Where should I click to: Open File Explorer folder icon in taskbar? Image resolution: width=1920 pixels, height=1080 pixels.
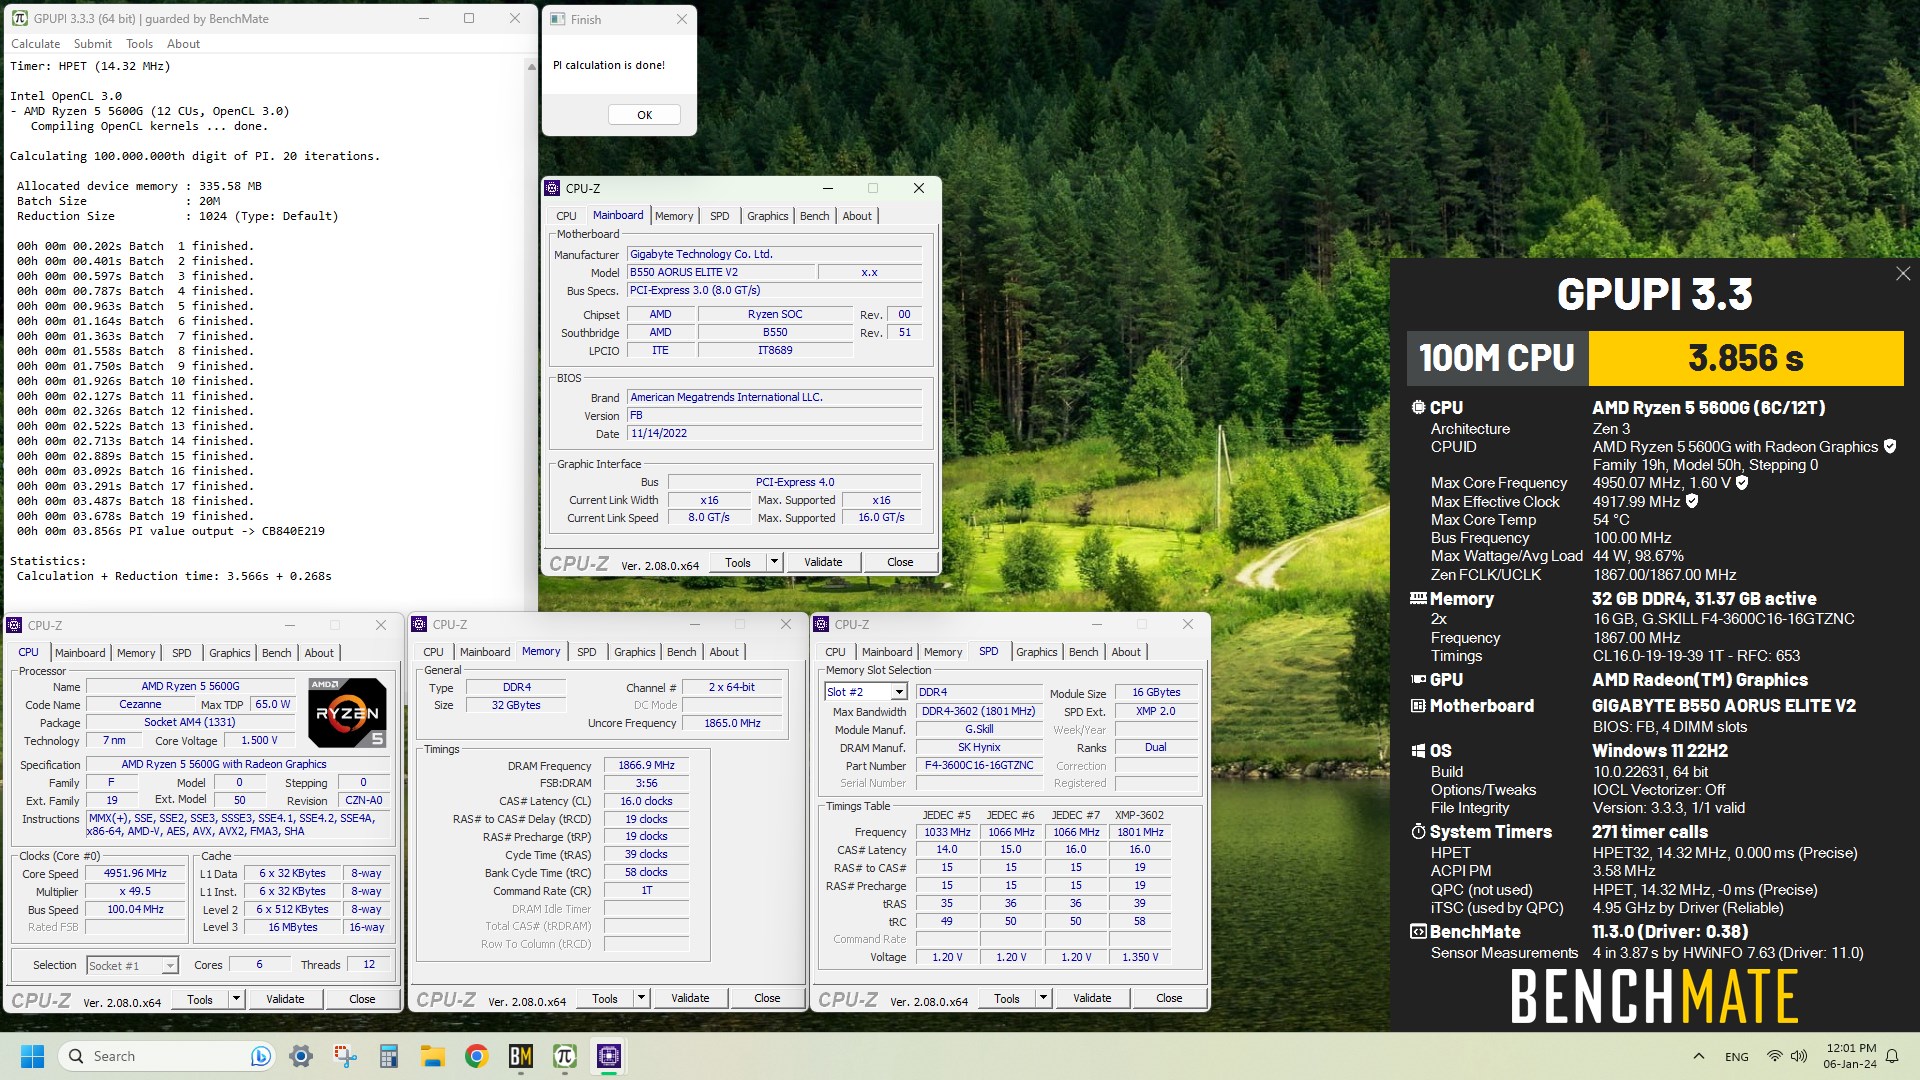click(432, 1056)
